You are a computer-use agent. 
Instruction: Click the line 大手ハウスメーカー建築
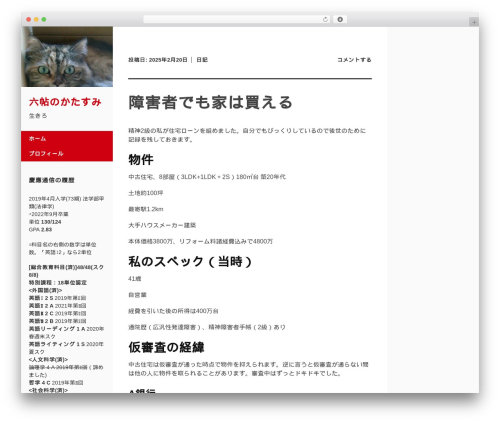point(162,225)
